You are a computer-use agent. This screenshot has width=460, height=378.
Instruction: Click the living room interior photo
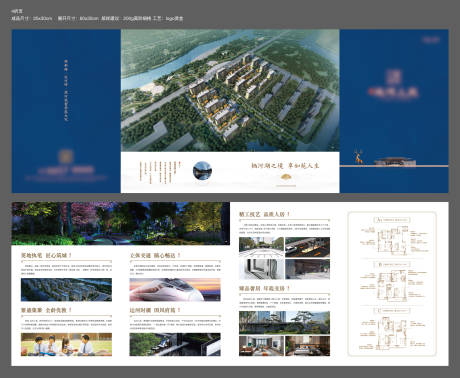pos(261,346)
